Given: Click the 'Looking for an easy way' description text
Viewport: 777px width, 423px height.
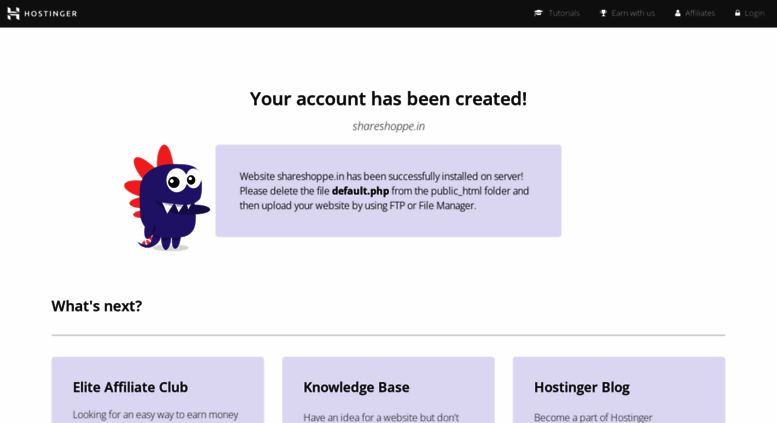Looking at the screenshot, I should click(156, 415).
